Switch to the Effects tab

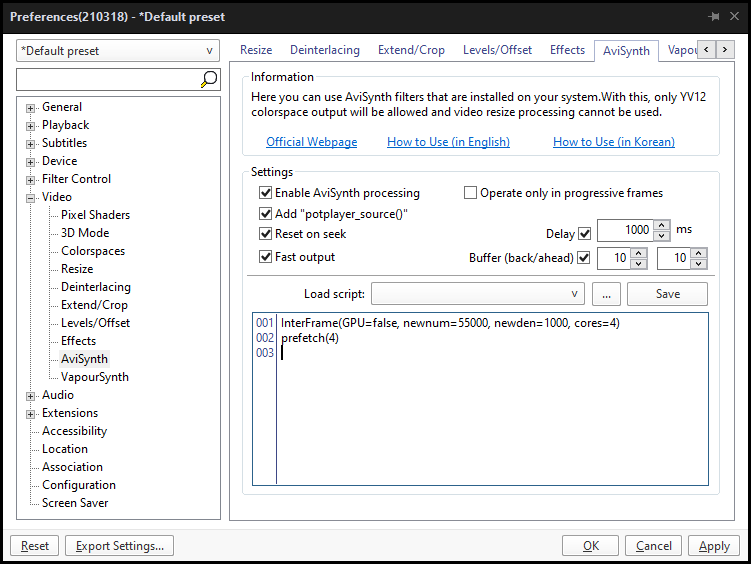(x=567, y=50)
